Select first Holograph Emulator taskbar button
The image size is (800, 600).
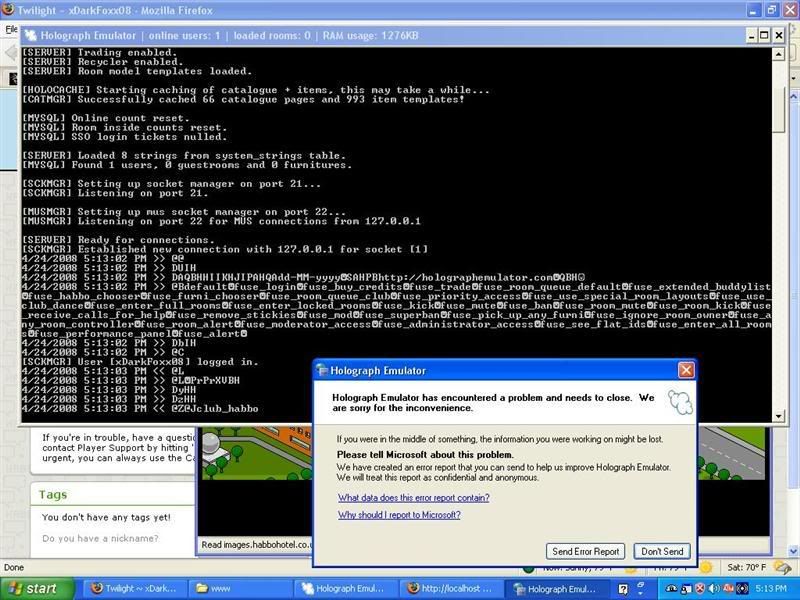point(345,588)
